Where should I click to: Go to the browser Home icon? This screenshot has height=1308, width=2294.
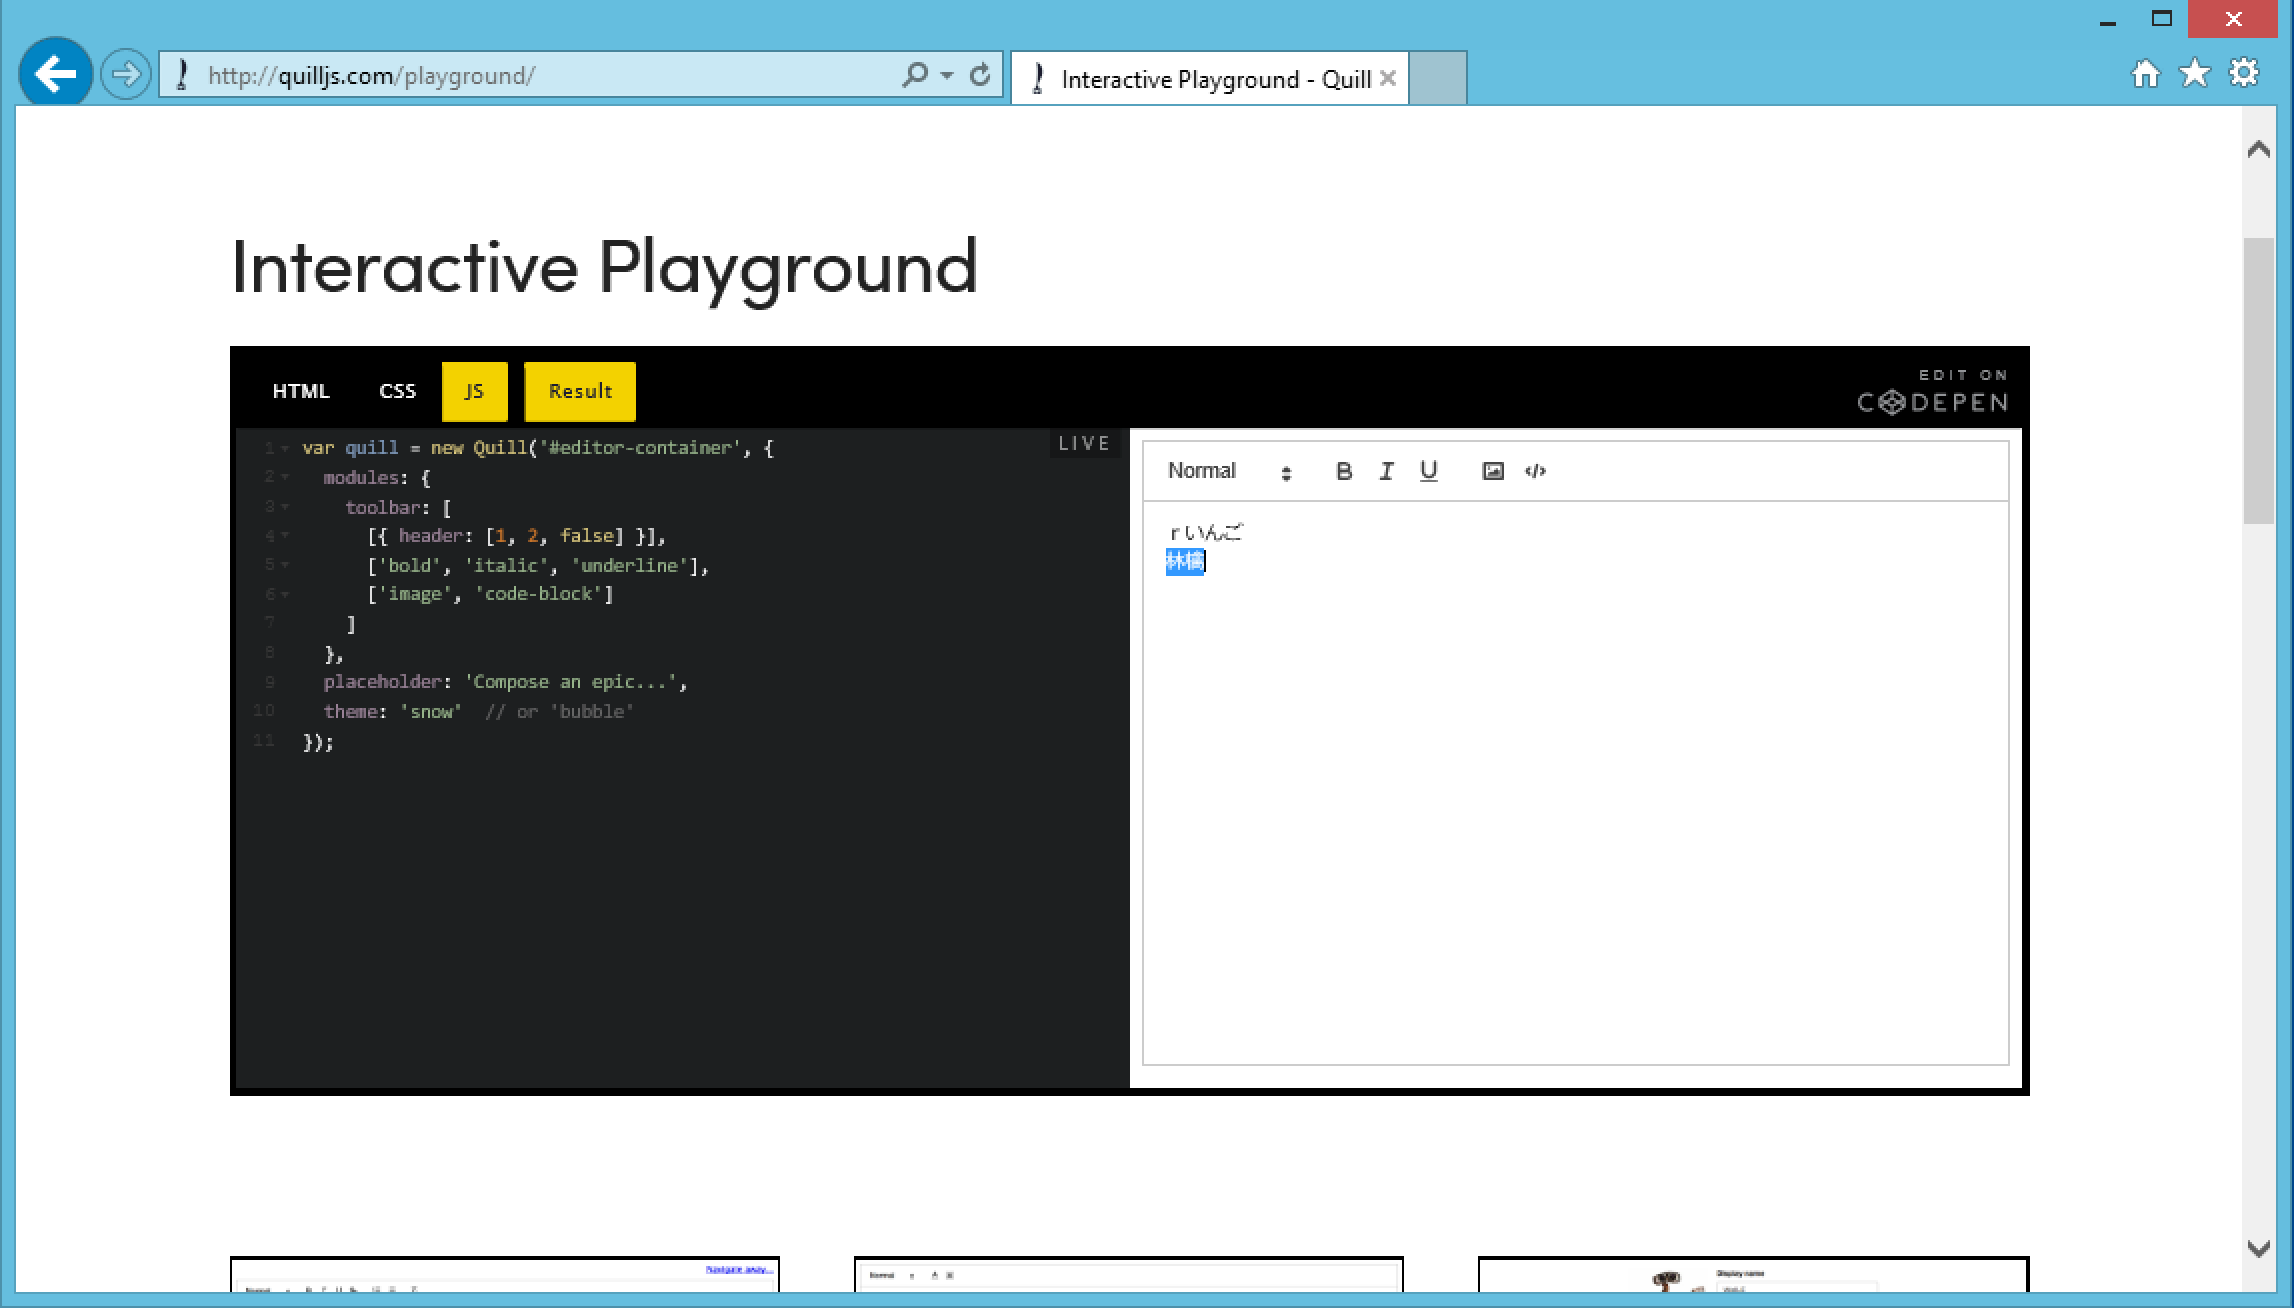[x=2145, y=74]
